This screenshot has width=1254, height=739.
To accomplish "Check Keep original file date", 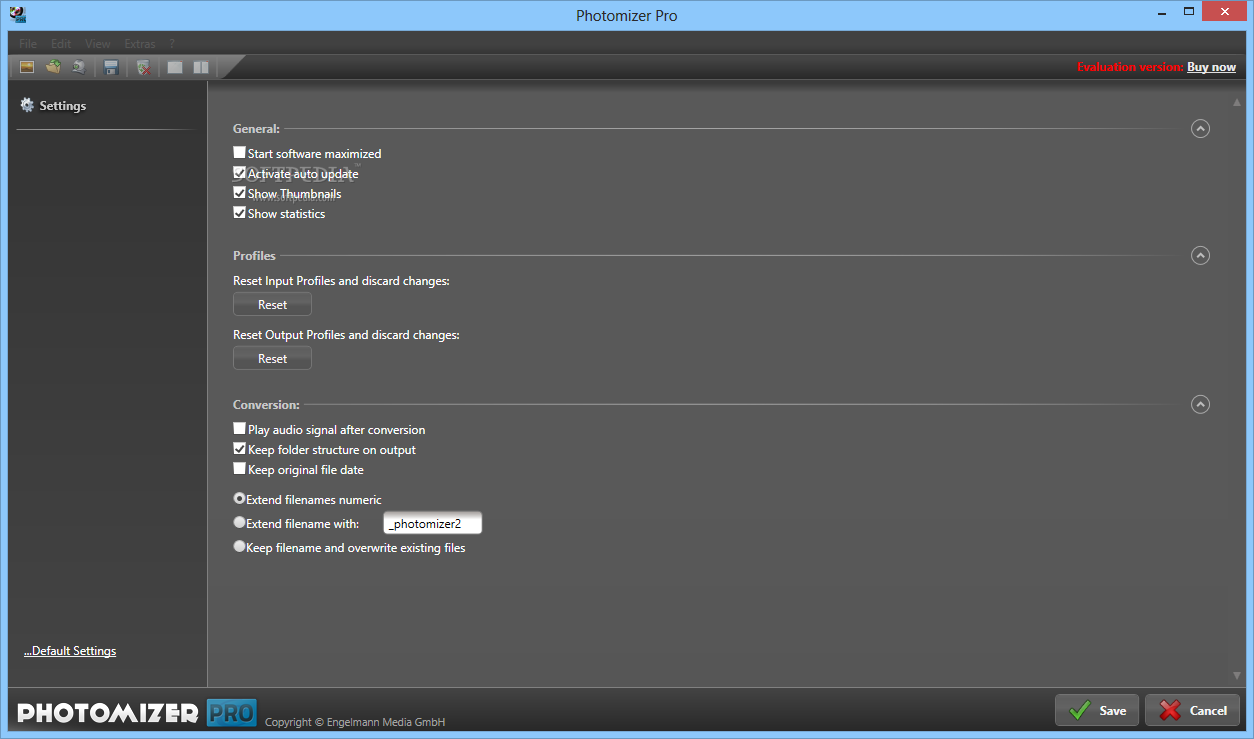I will 239,469.
